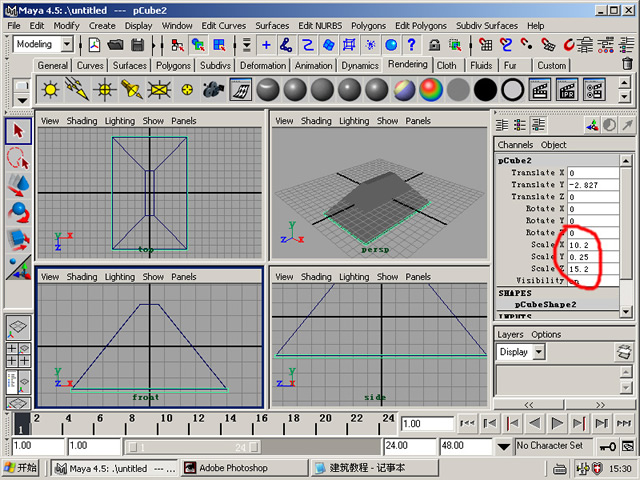640x480 pixels.
Task: Click the Translate Y value field
Action: (593, 185)
